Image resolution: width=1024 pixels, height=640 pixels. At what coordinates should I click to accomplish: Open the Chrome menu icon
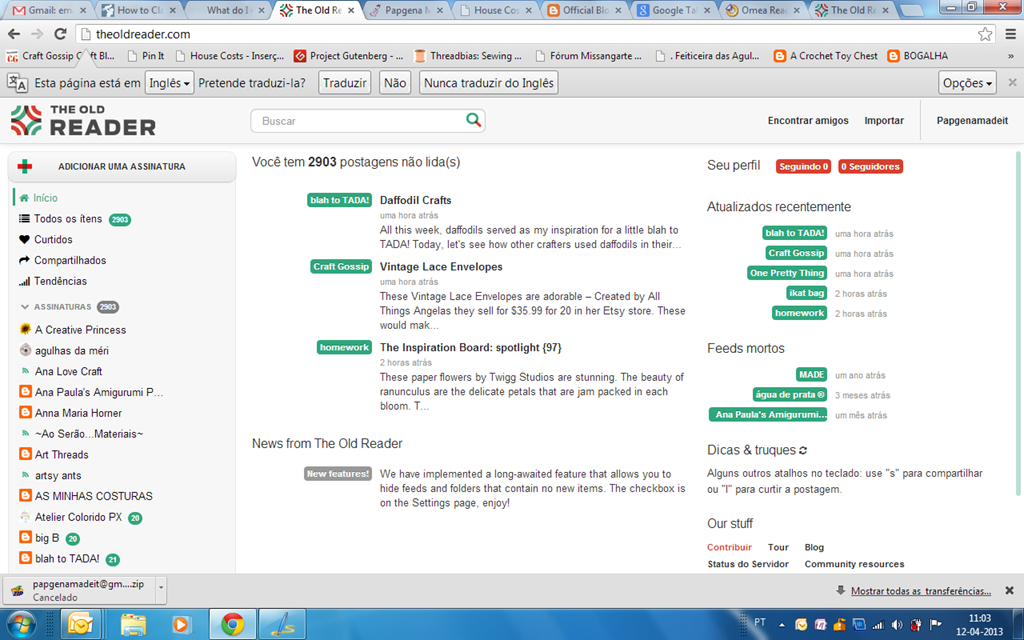pyautogui.click(x=1011, y=34)
